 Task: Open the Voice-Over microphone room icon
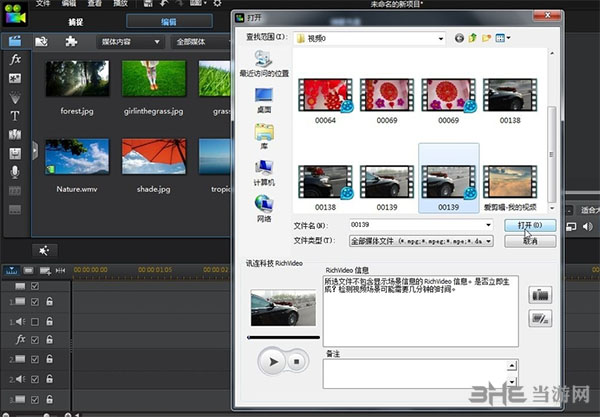coord(15,172)
